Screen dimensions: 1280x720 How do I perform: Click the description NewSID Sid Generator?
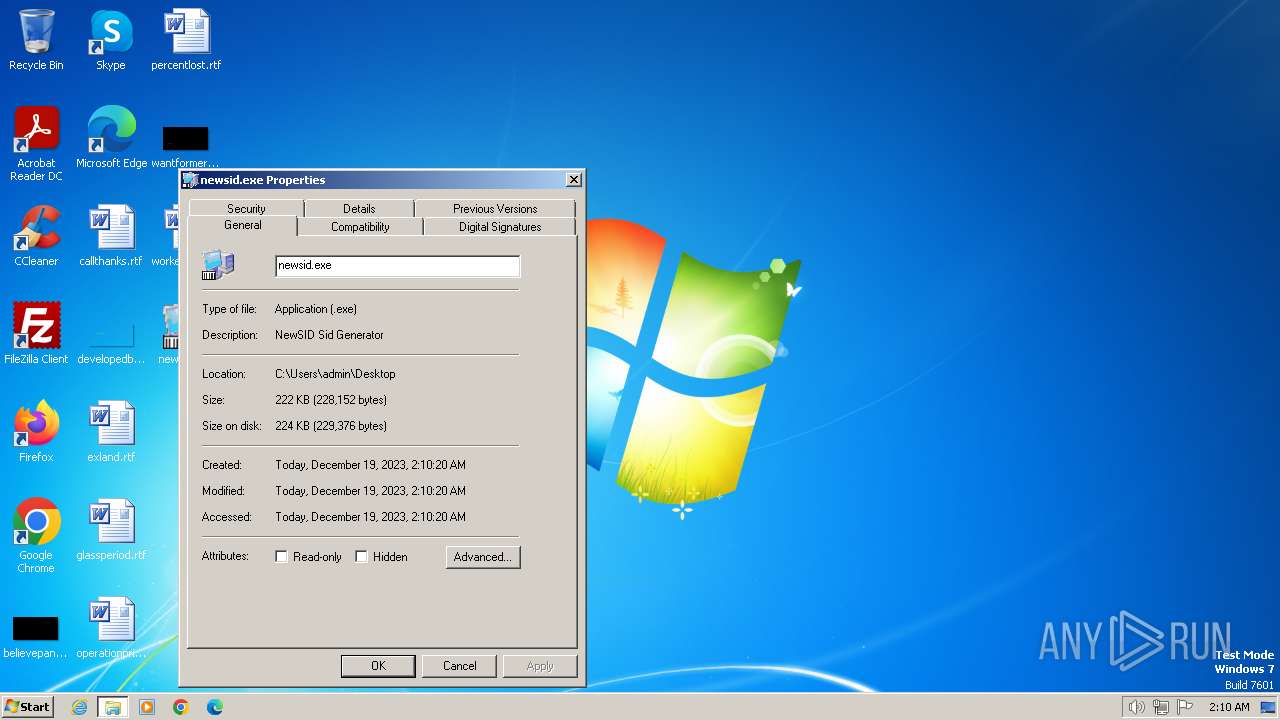[329, 335]
